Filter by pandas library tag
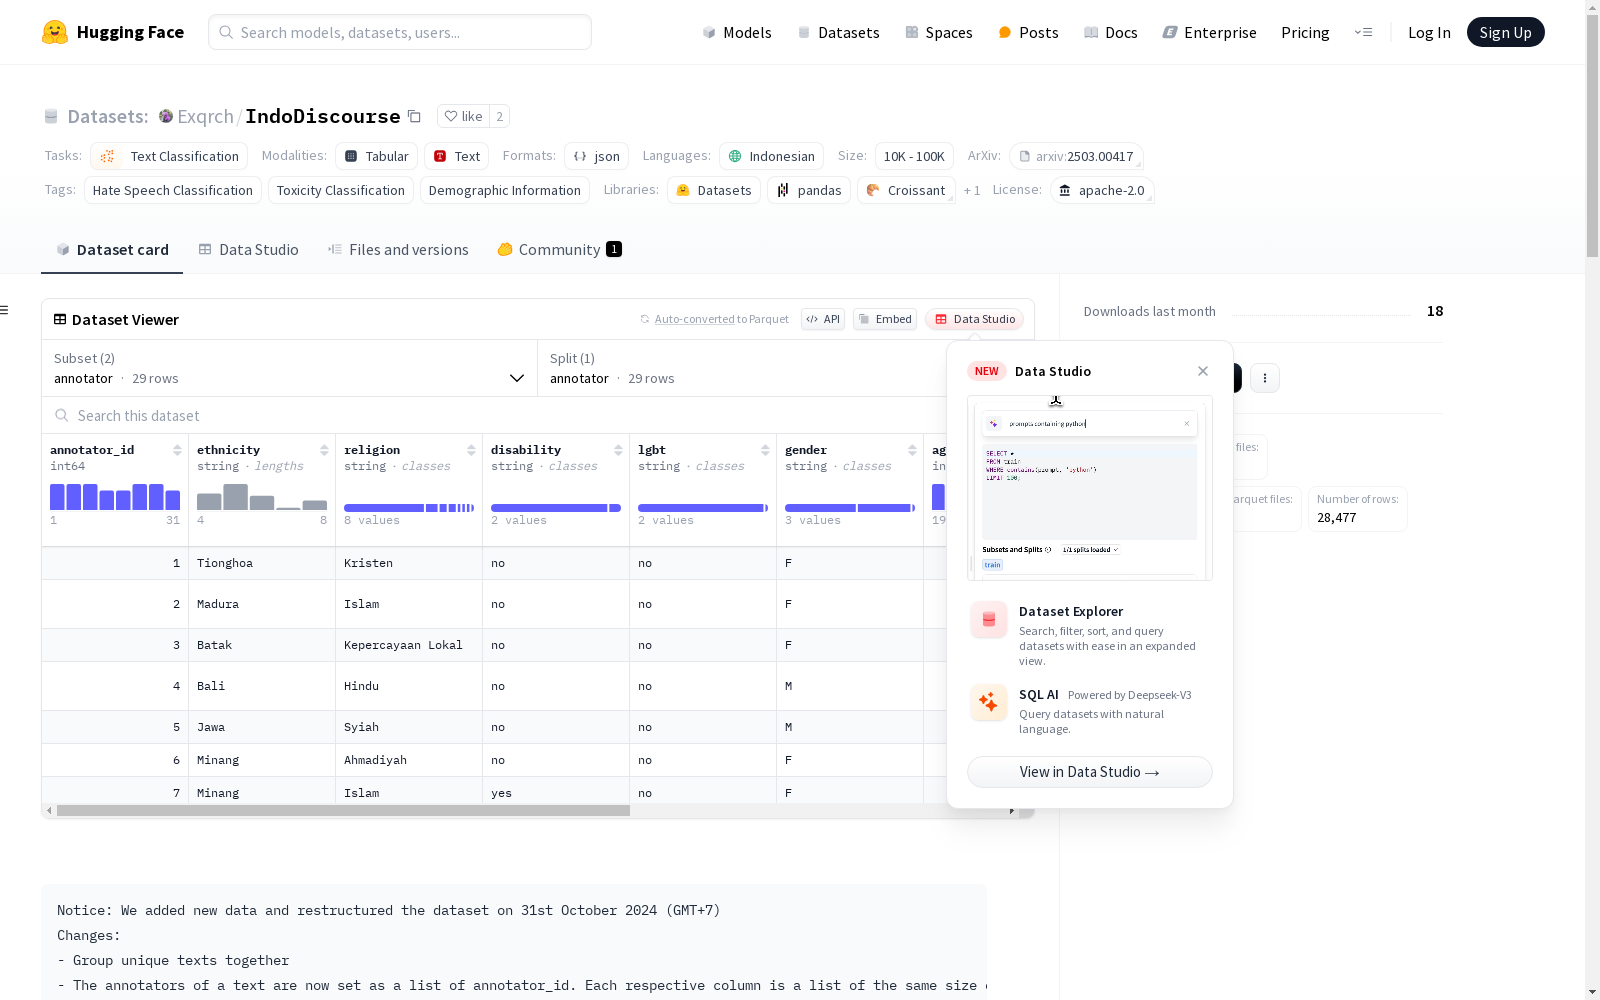The image size is (1600, 1000). coord(809,190)
